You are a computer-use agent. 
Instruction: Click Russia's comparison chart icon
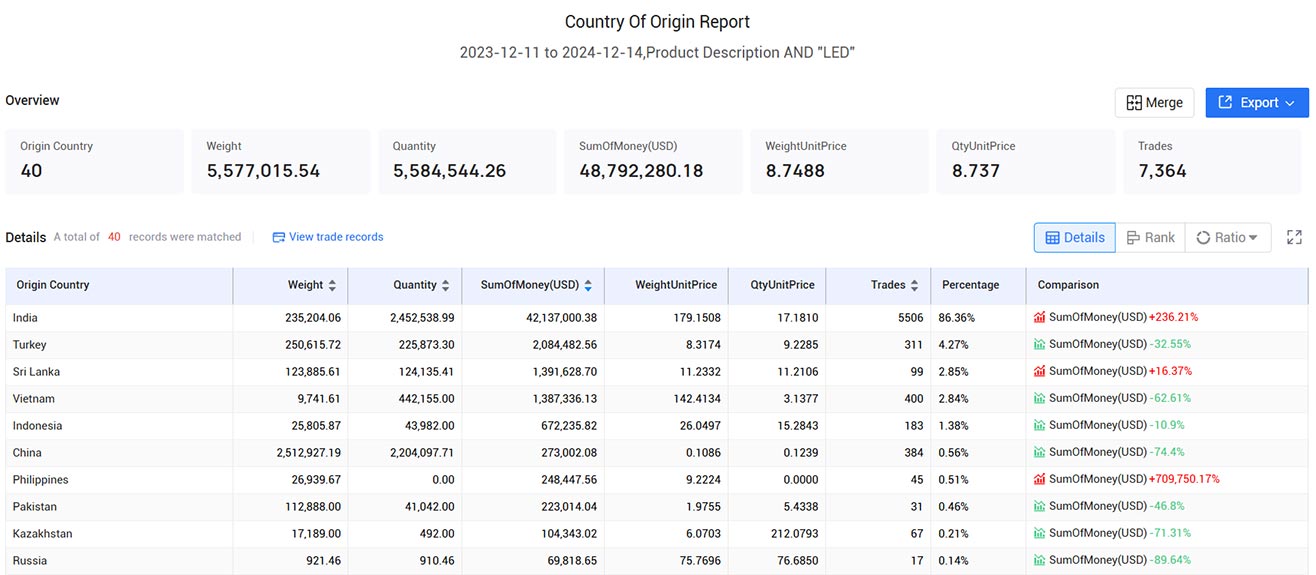[1040, 560]
